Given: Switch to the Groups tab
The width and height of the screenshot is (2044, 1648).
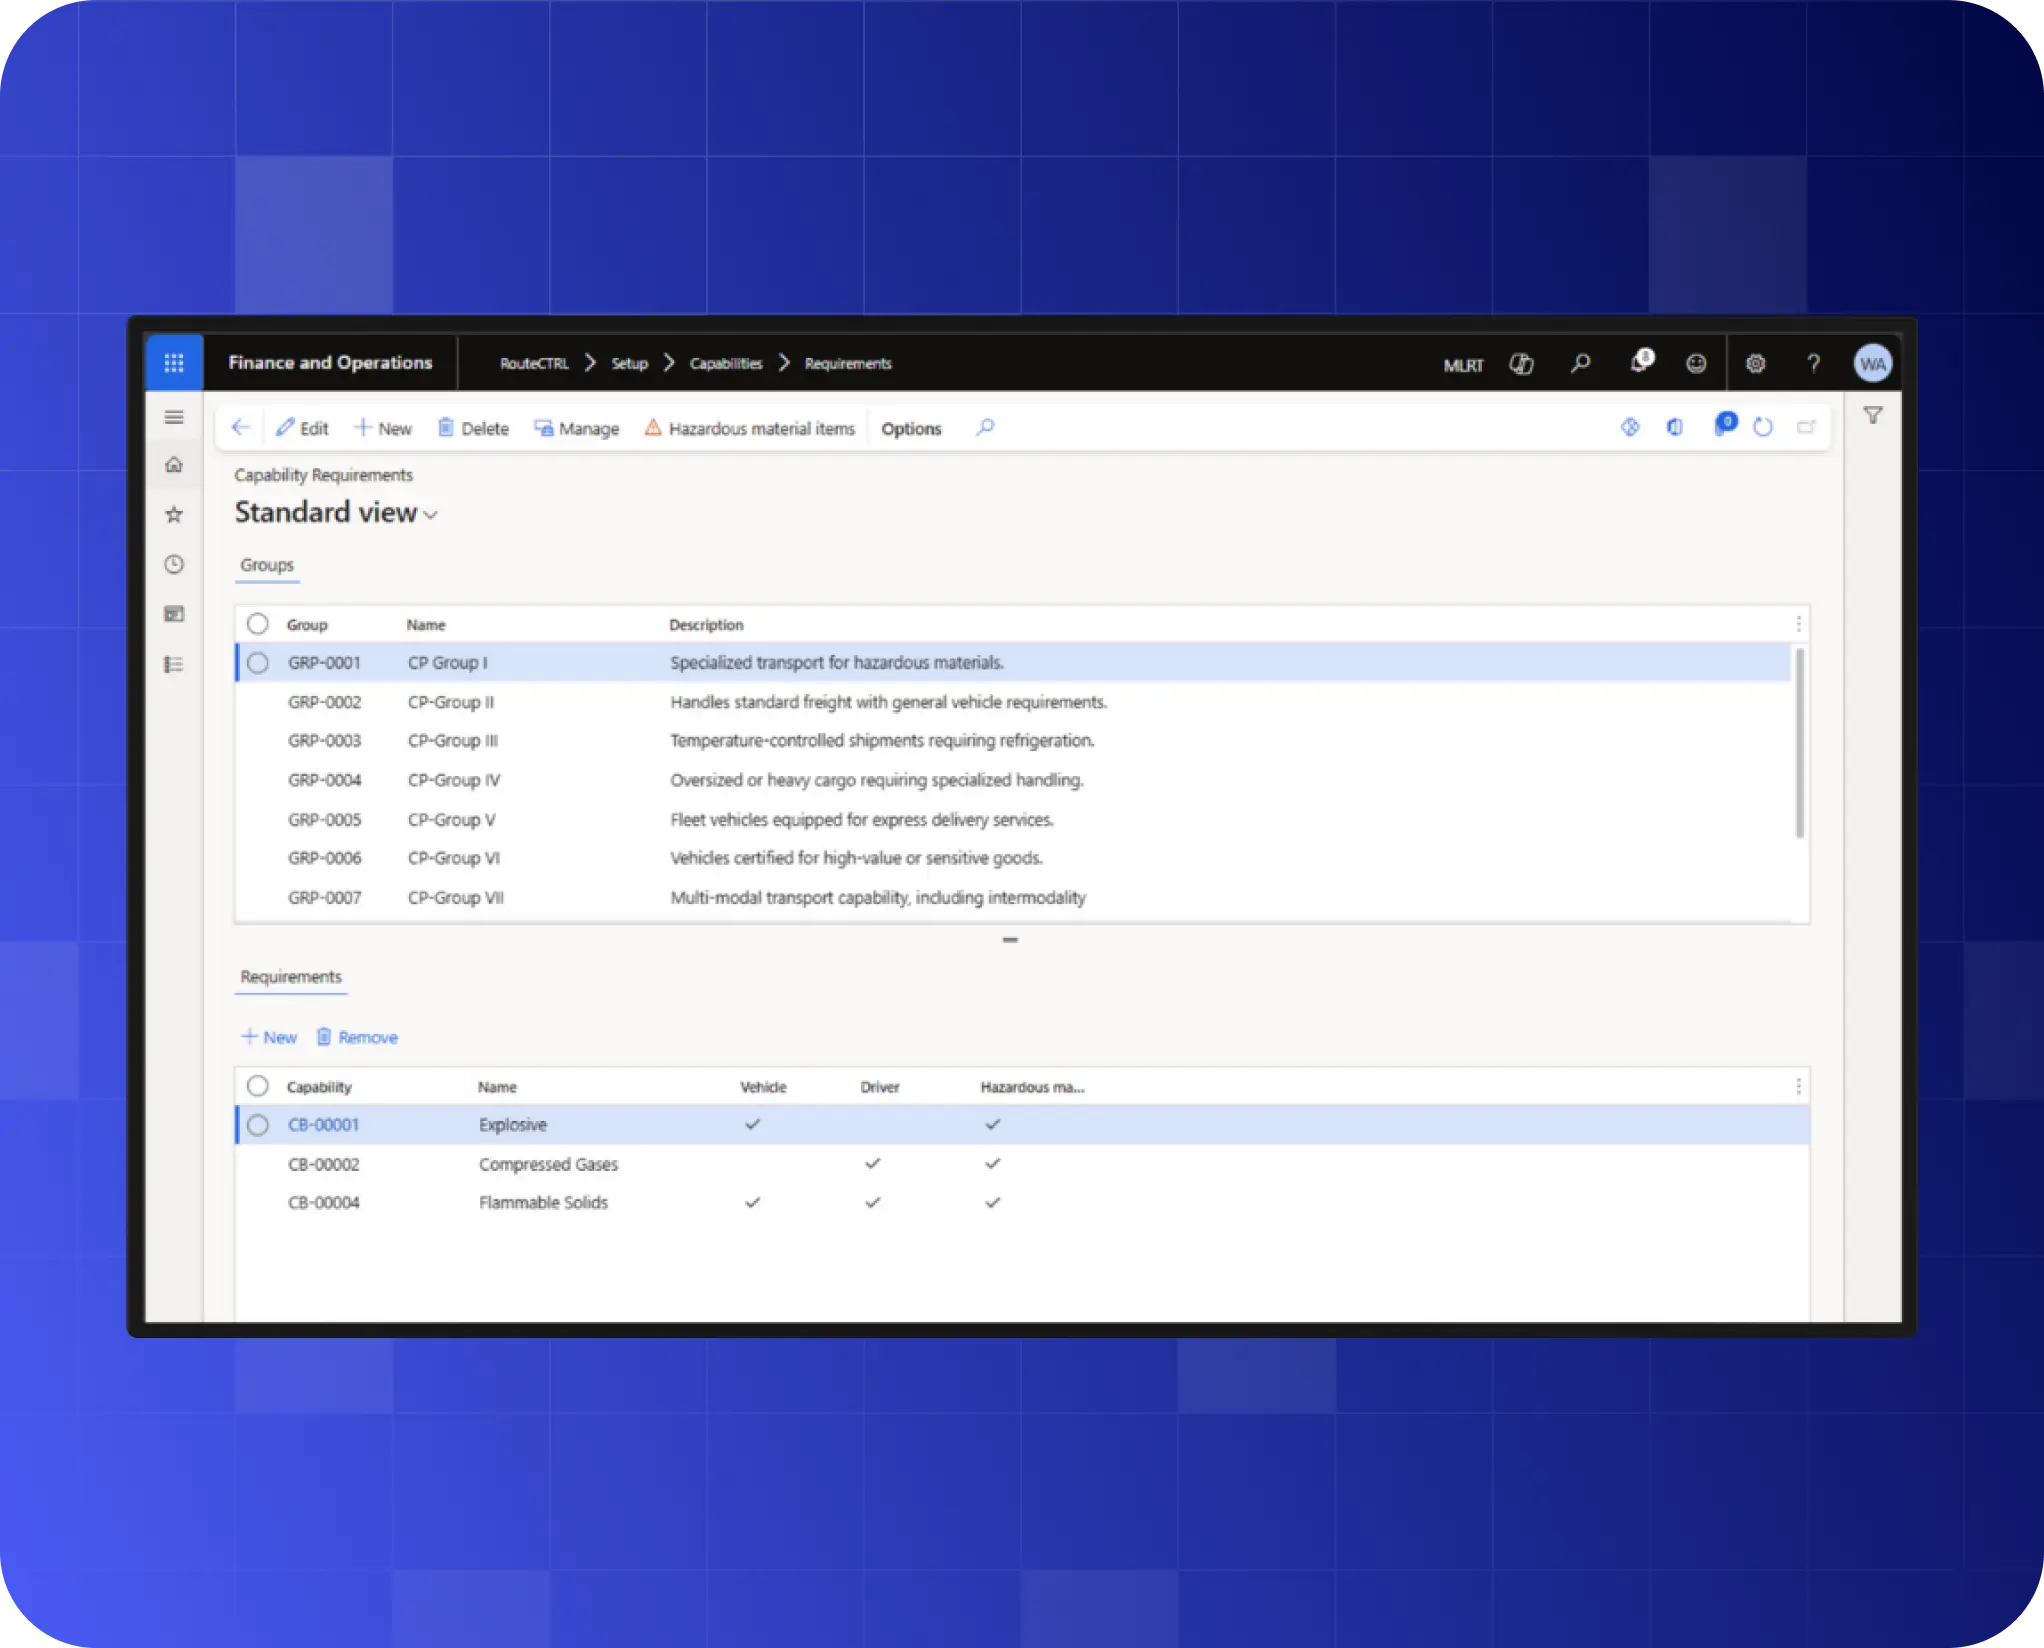Looking at the screenshot, I should [x=267, y=565].
